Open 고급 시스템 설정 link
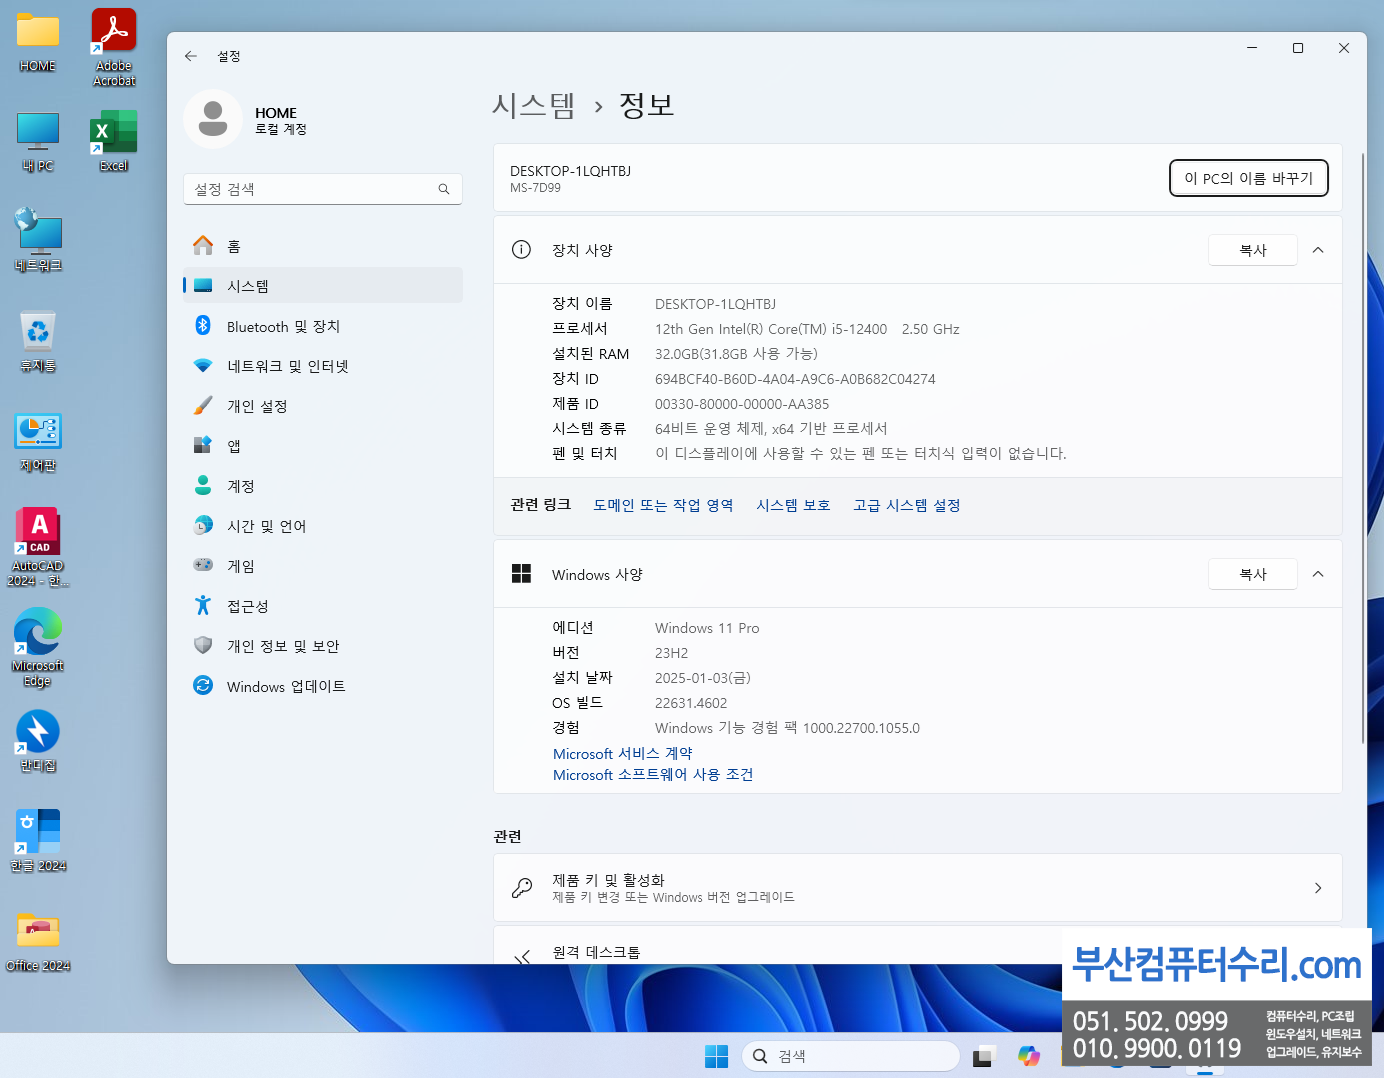This screenshot has height=1078, width=1384. coord(907,505)
